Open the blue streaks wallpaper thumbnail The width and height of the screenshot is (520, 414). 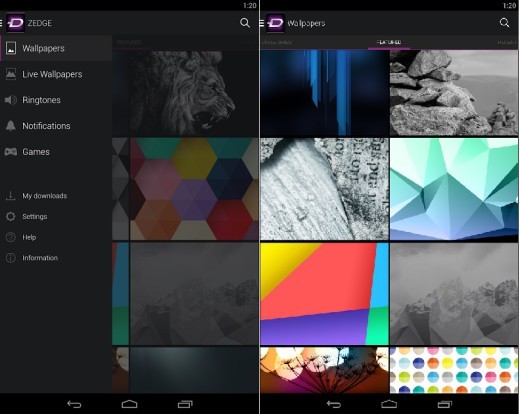[324, 93]
